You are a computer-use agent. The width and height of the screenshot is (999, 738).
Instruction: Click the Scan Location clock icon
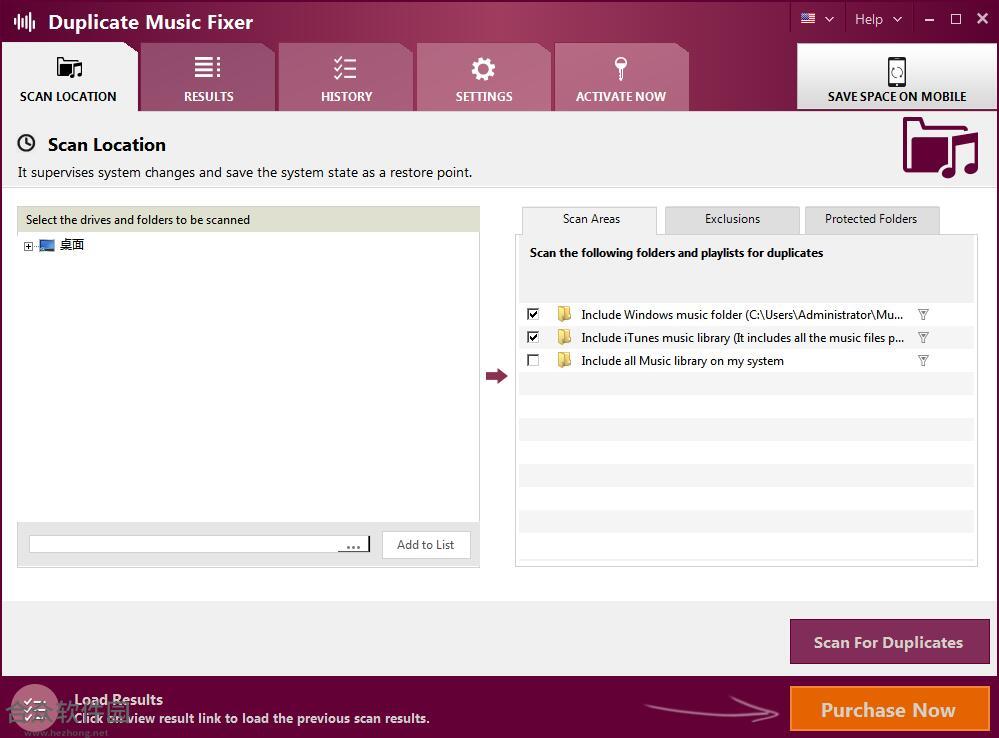click(26, 143)
